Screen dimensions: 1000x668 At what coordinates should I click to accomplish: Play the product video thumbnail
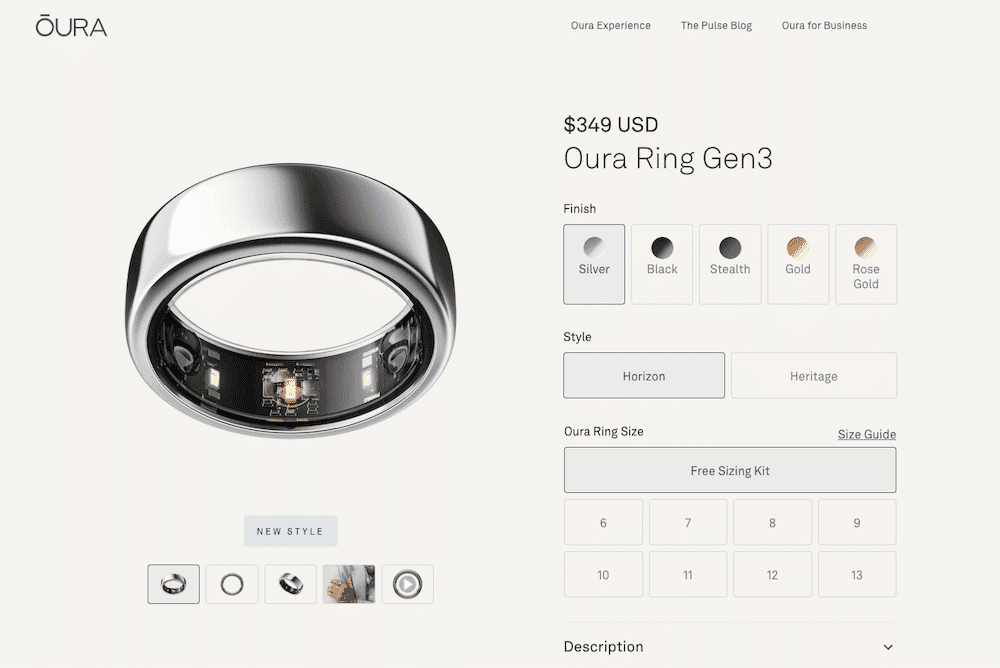pos(408,584)
